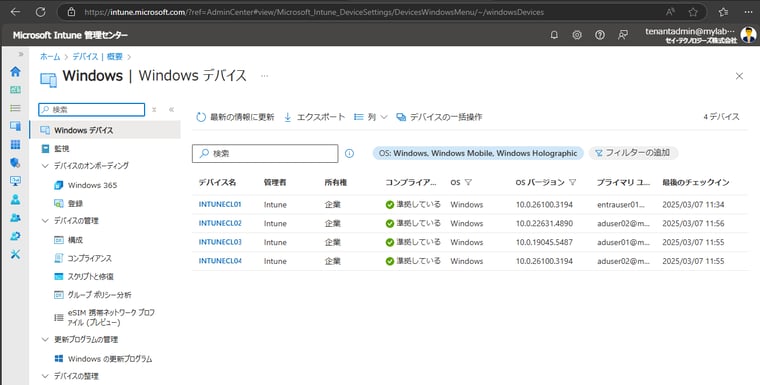This screenshot has width=760, height=385.
Task: Open グループ ポリシー分析 menu item
Action: pyautogui.click(x=99, y=295)
